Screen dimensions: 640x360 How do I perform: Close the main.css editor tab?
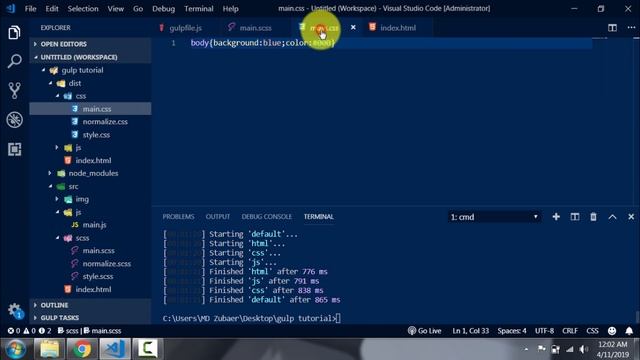(353, 27)
